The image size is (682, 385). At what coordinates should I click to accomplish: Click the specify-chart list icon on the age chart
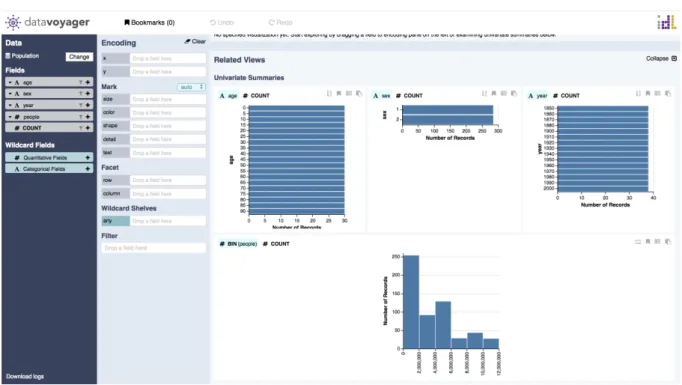tap(349, 94)
